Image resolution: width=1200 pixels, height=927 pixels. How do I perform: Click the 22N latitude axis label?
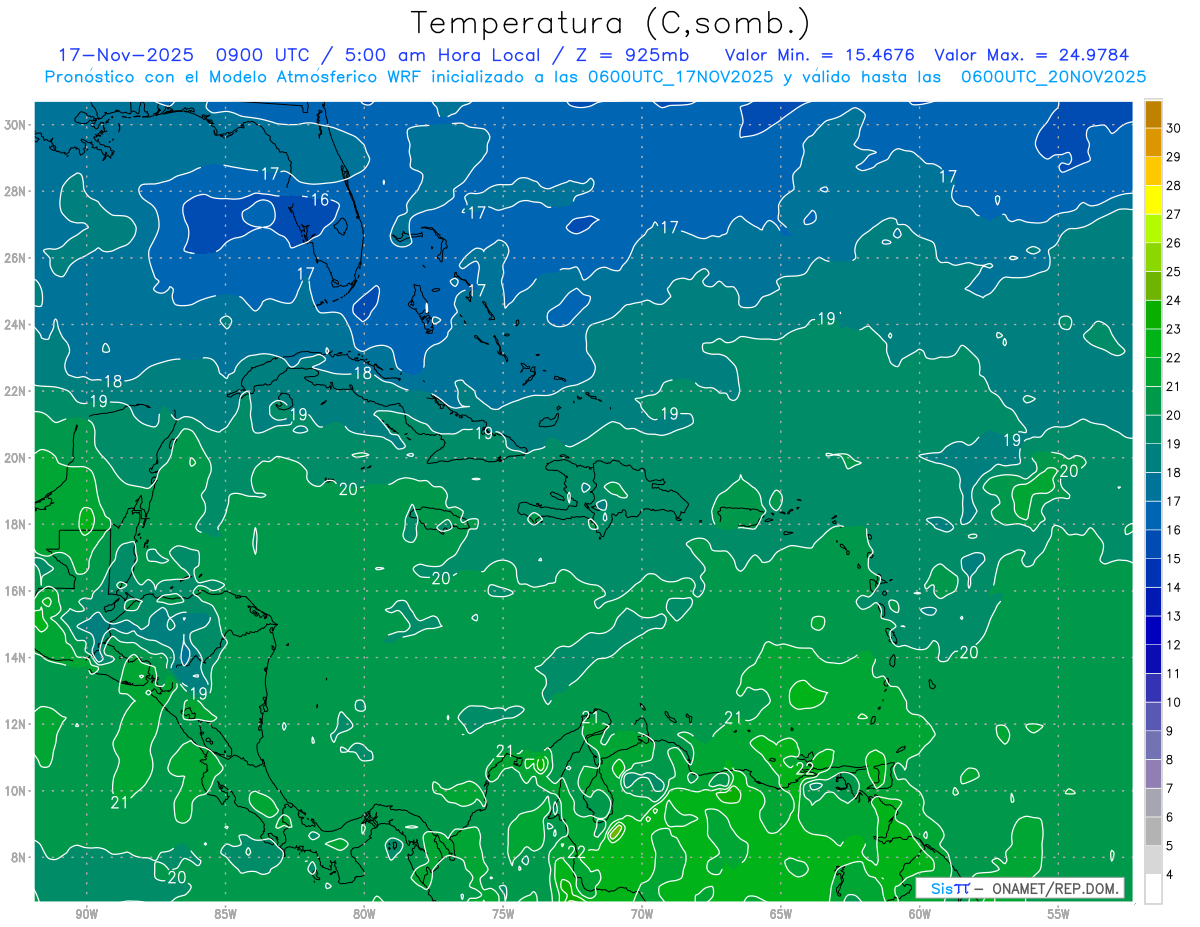(x=17, y=391)
